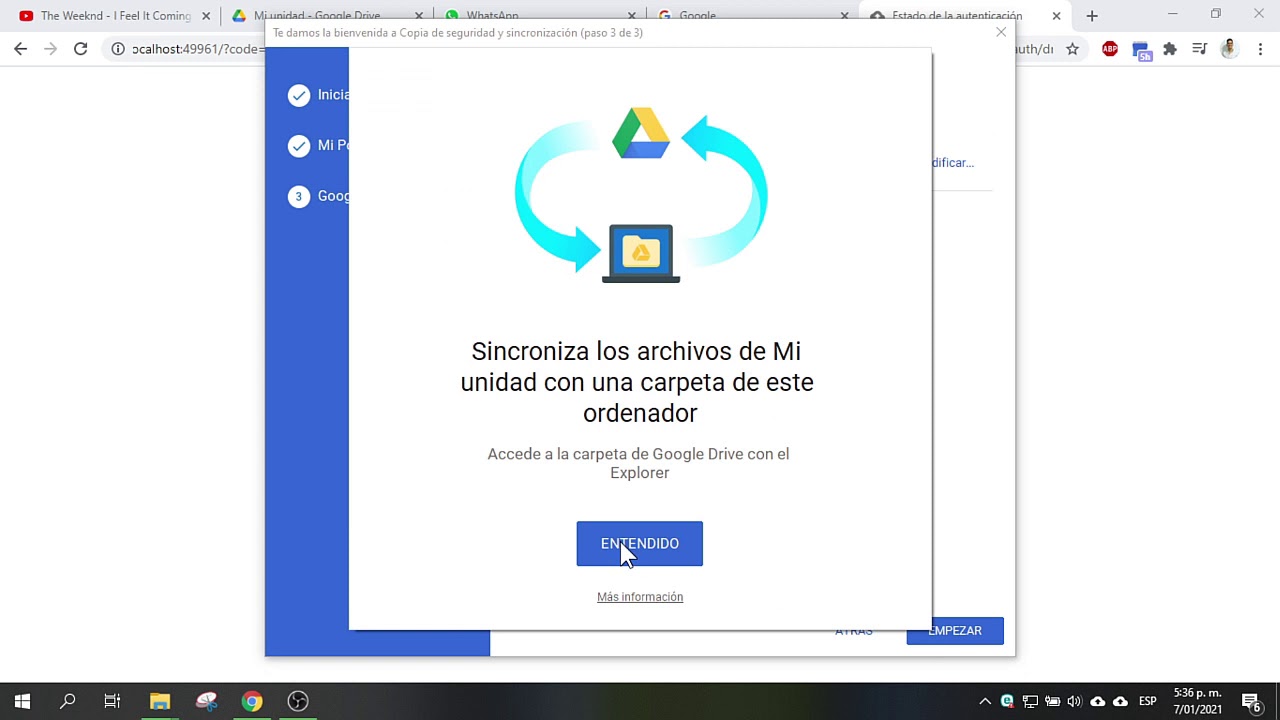Viewport: 1280px width, 720px height.
Task: Open the Más información link
Action: tap(640, 597)
